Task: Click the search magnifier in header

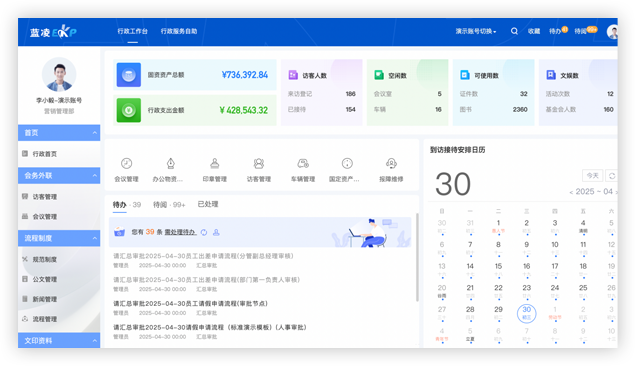Action: (x=514, y=31)
